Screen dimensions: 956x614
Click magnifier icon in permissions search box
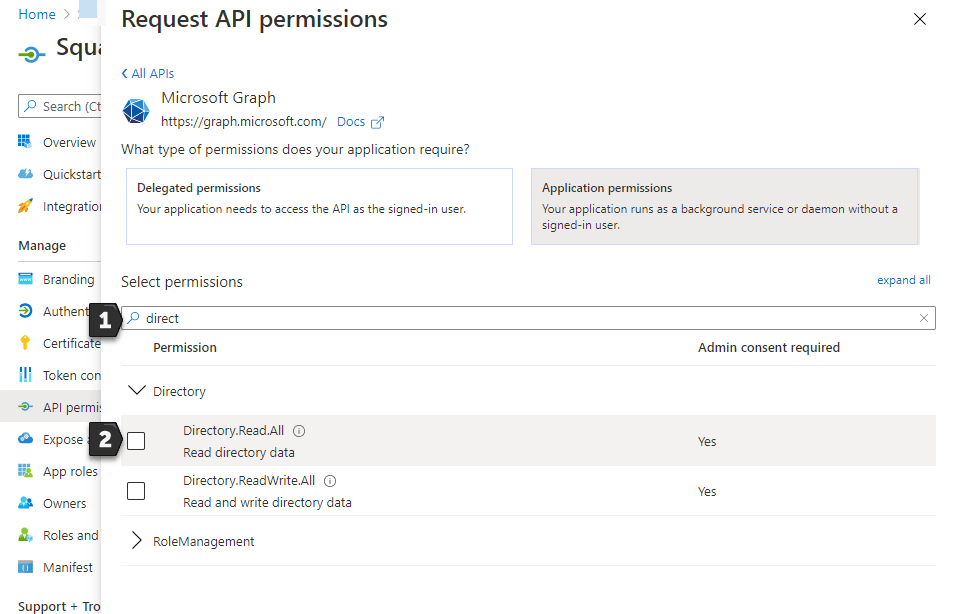click(134, 318)
